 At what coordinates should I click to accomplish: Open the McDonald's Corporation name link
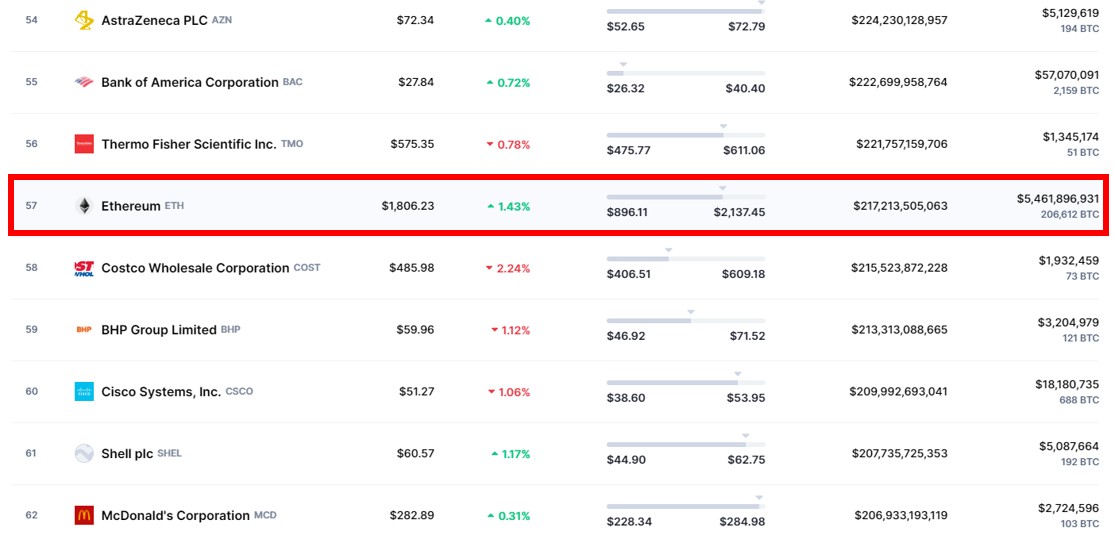pyautogui.click(x=175, y=516)
